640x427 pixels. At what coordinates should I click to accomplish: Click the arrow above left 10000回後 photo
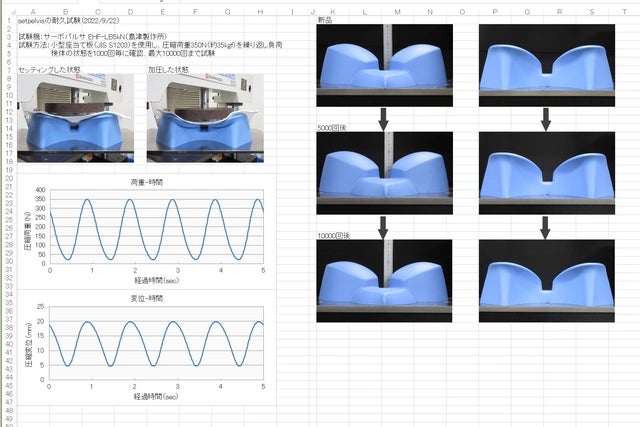383,227
